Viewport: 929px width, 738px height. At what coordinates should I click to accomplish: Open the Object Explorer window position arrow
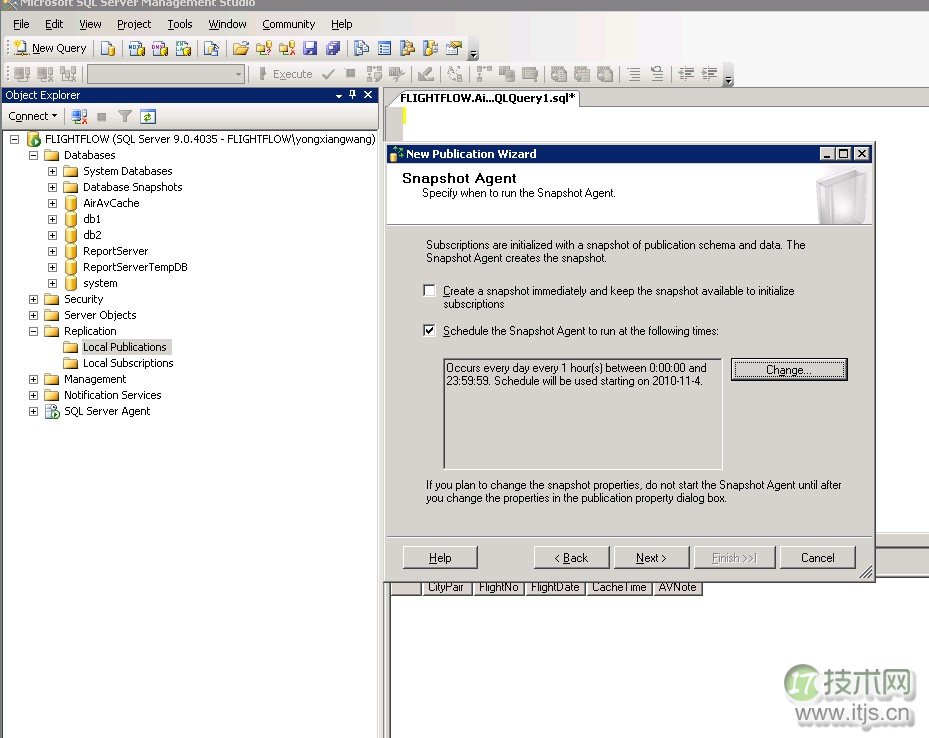(338, 95)
